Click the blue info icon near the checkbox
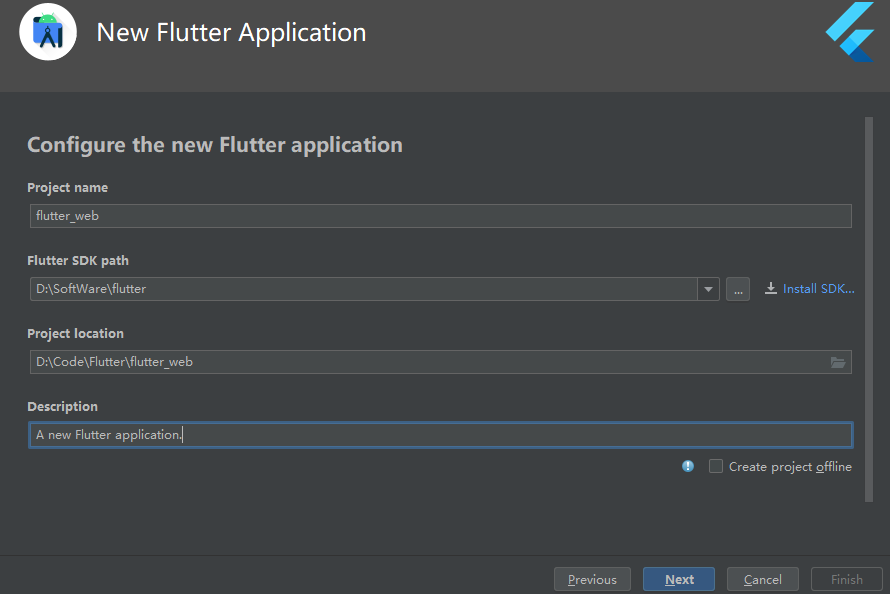This screenshot has height=594, width=890. click(x=687, y=466)
